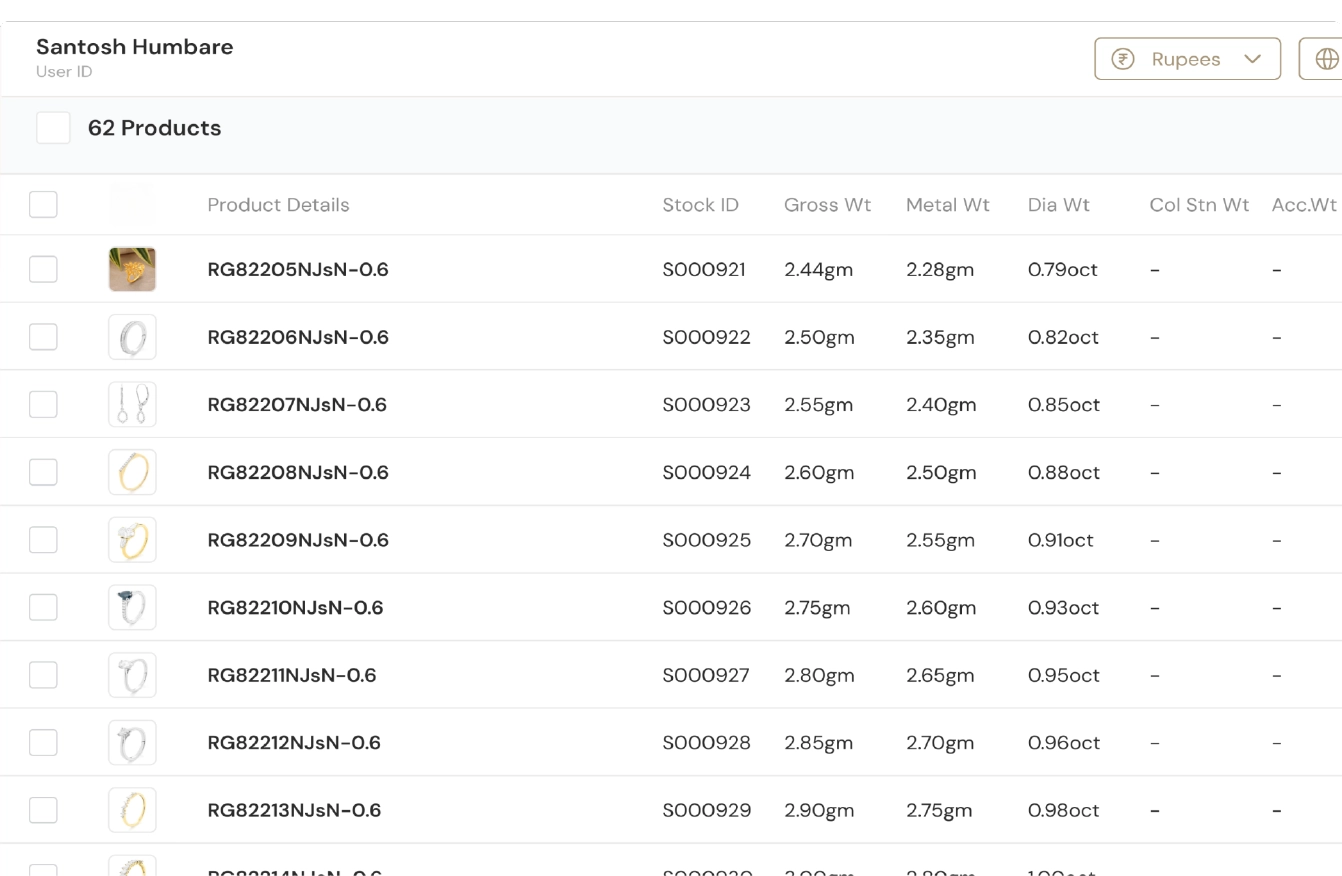Open product RG82209NJsN-0.6 details
Image resolution: width=1342 pixels, height=876 pixels.
[298, 540]
